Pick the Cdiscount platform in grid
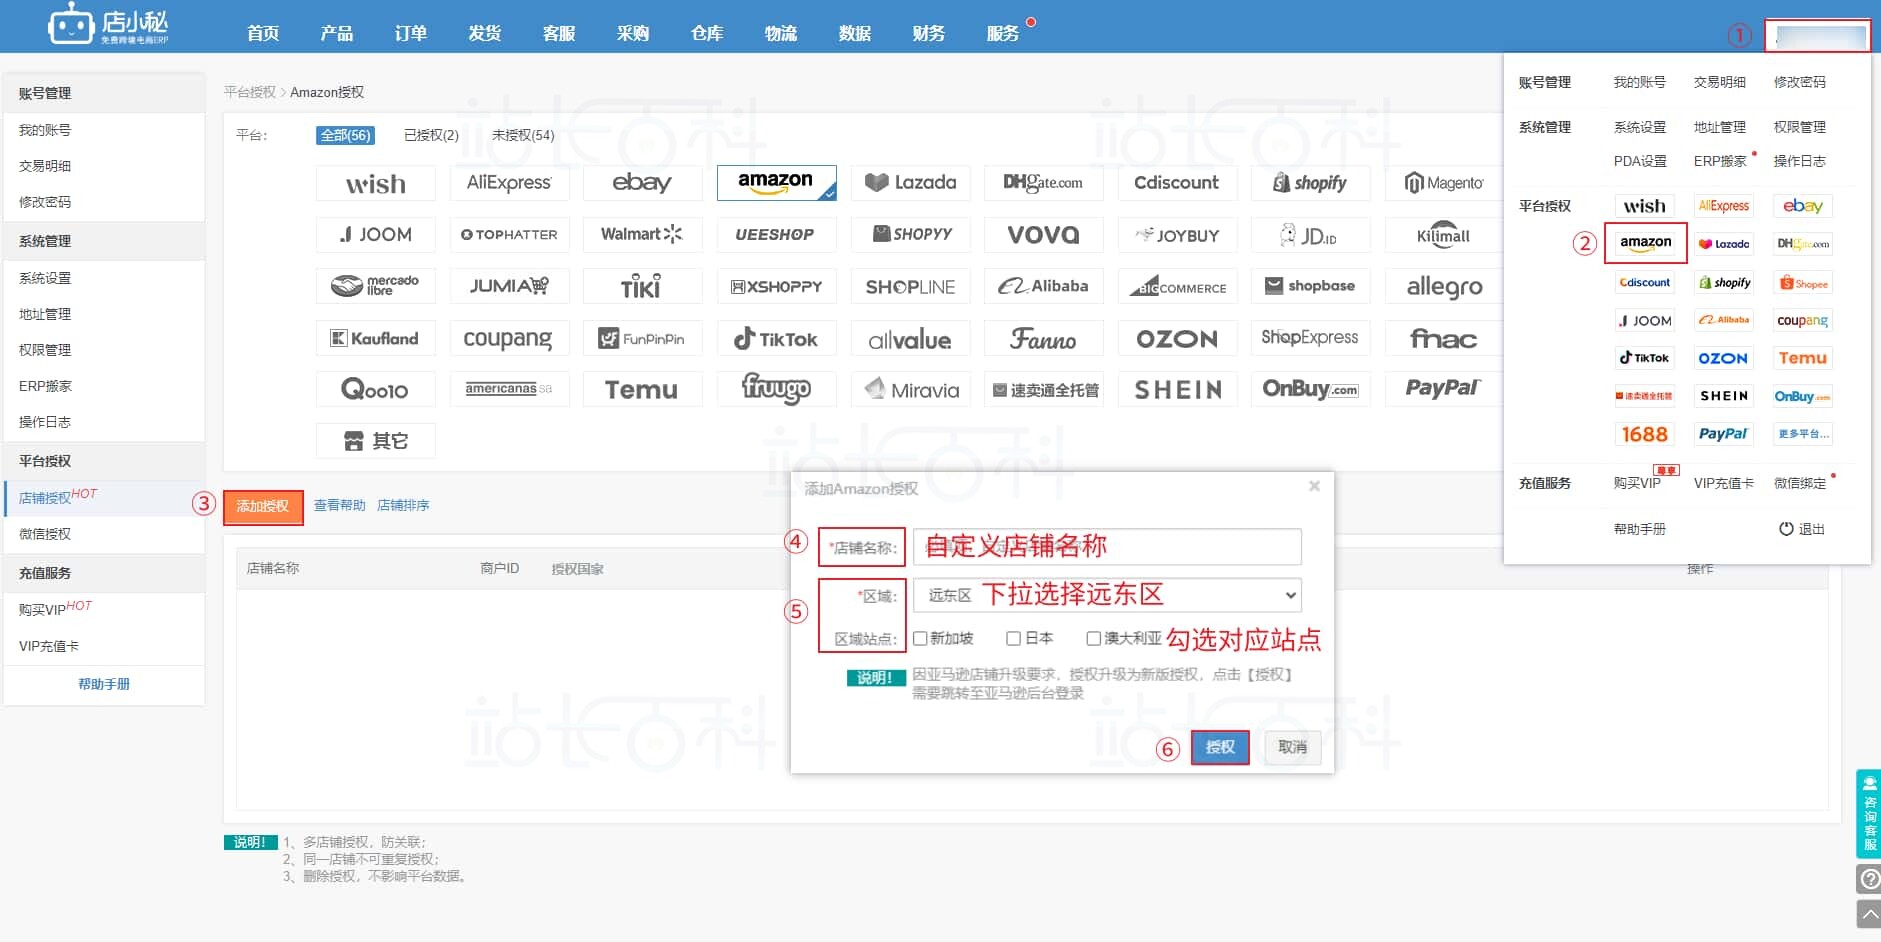Screen dimensions: 1881x942 tap(1177, 183)
